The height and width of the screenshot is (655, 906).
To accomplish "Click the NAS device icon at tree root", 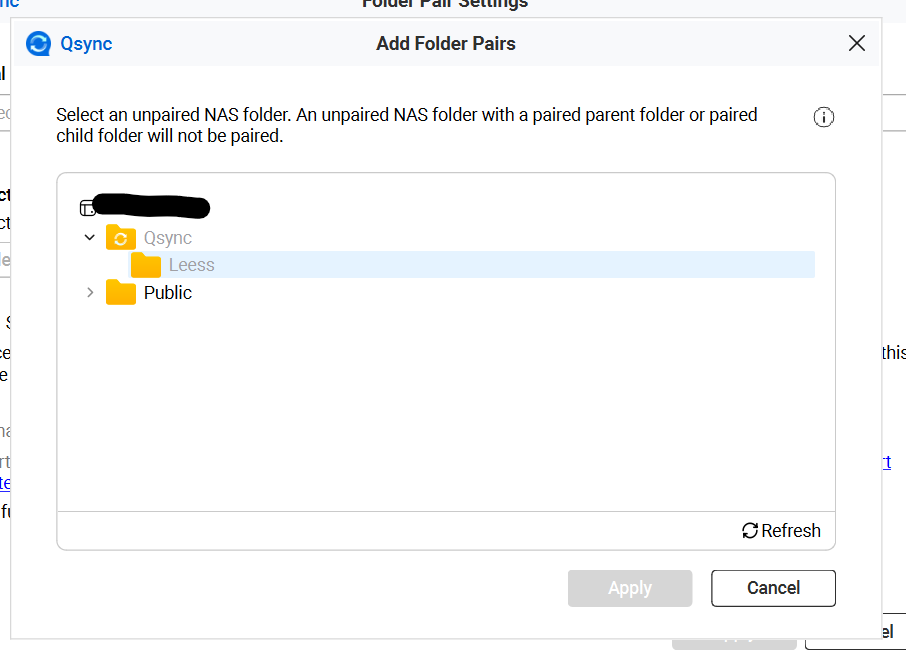I will tap(88, 208).
